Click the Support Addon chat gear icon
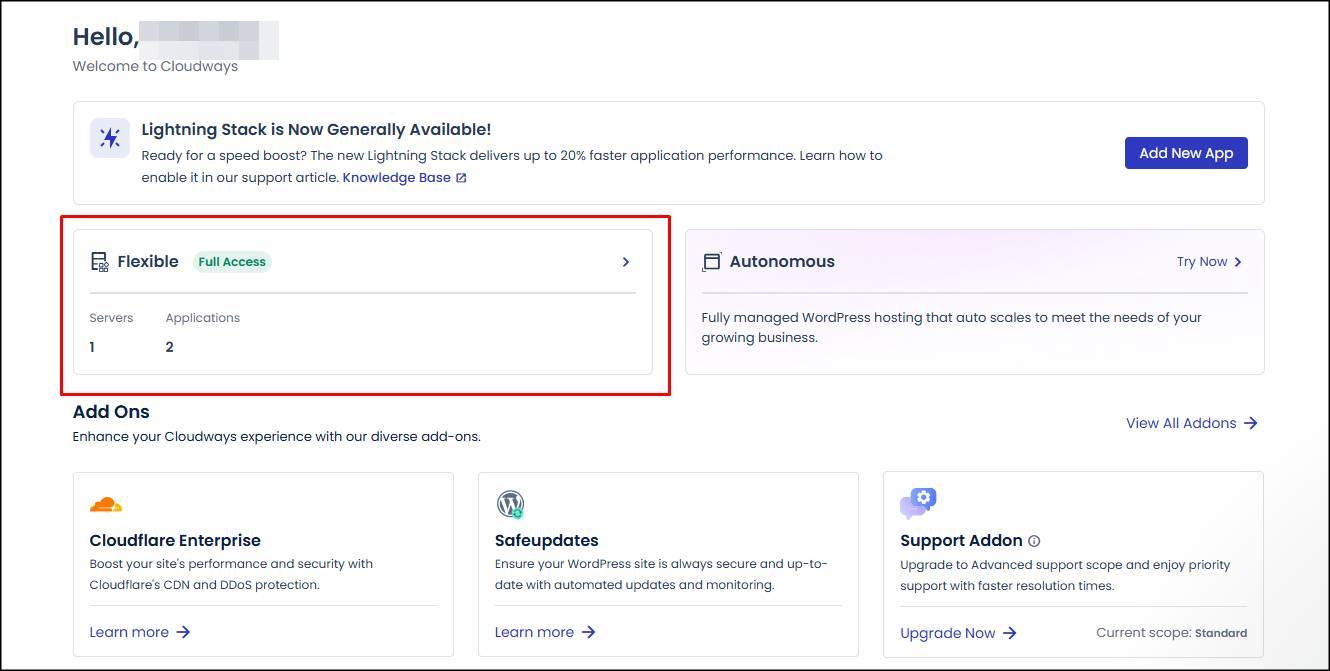Image resolution: width=1330 pixels, height=671 pixels. coord(918,503)
